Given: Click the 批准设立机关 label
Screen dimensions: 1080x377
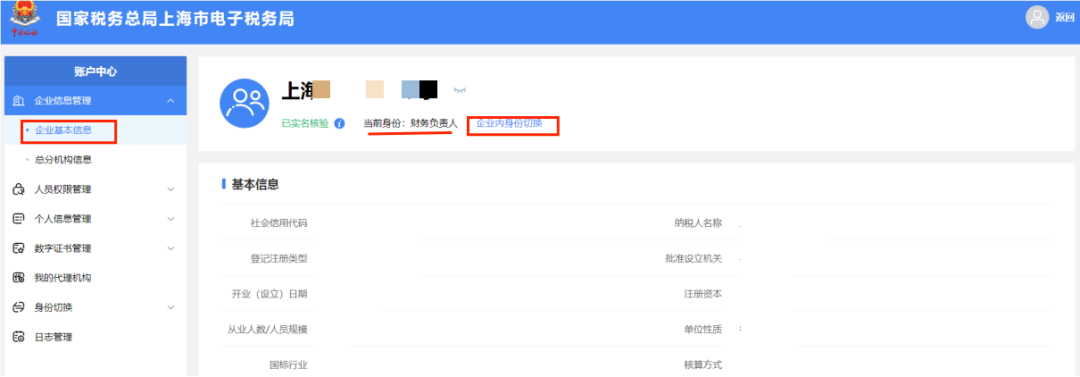Looking at the screenshot, I should (x=694, y=258).
